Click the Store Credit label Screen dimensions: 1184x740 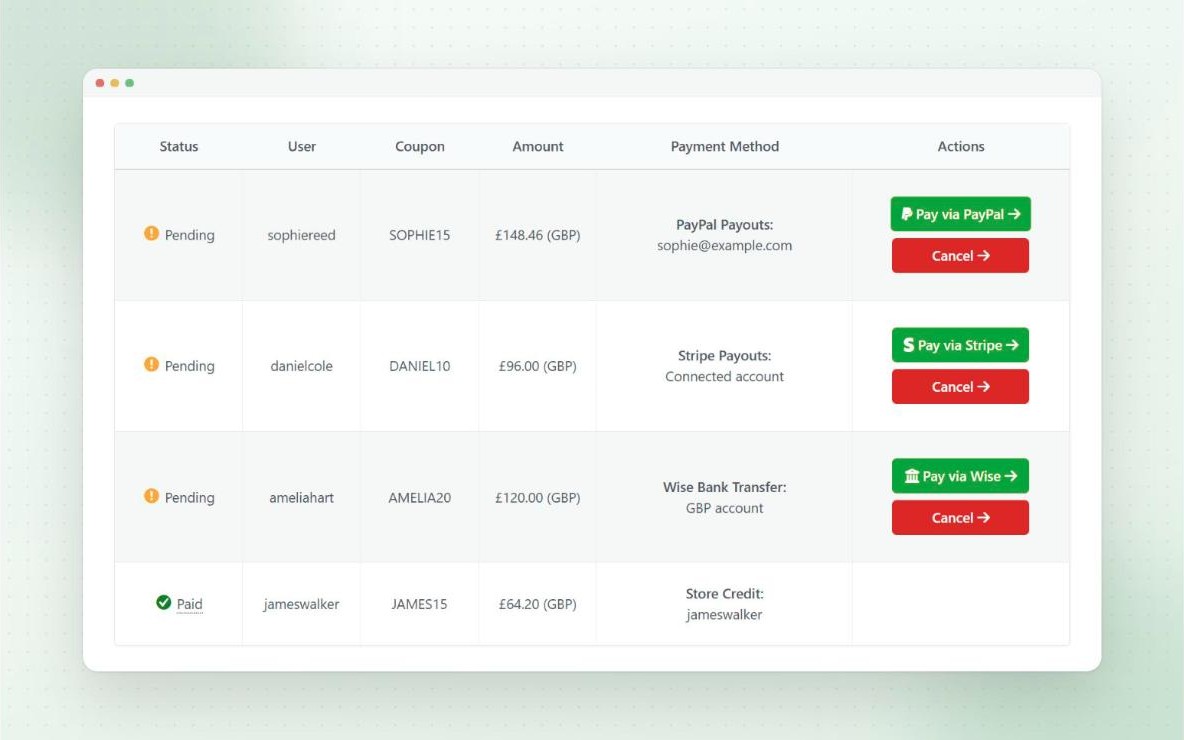click(724, 594)
